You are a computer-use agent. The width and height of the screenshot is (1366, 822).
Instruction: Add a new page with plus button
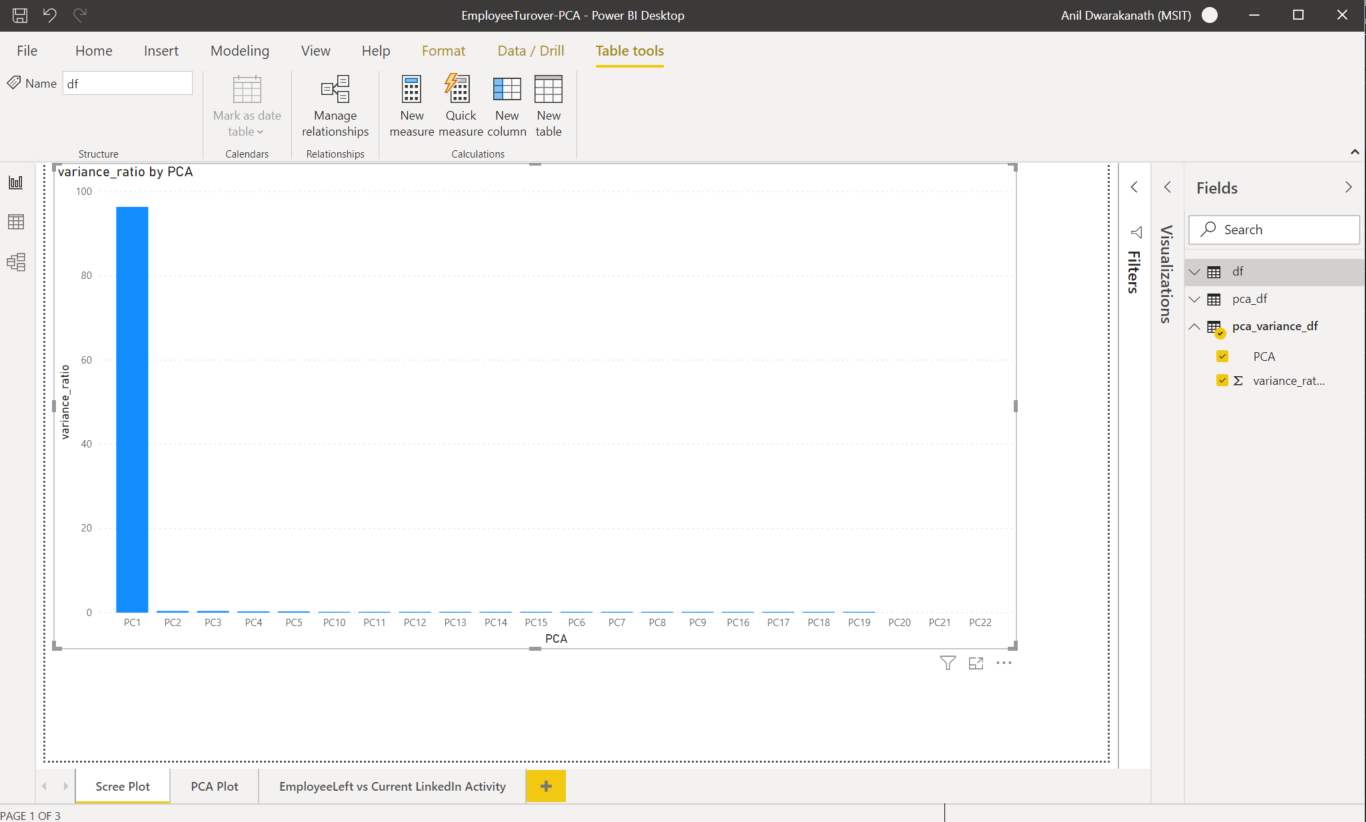coord(546,786)
